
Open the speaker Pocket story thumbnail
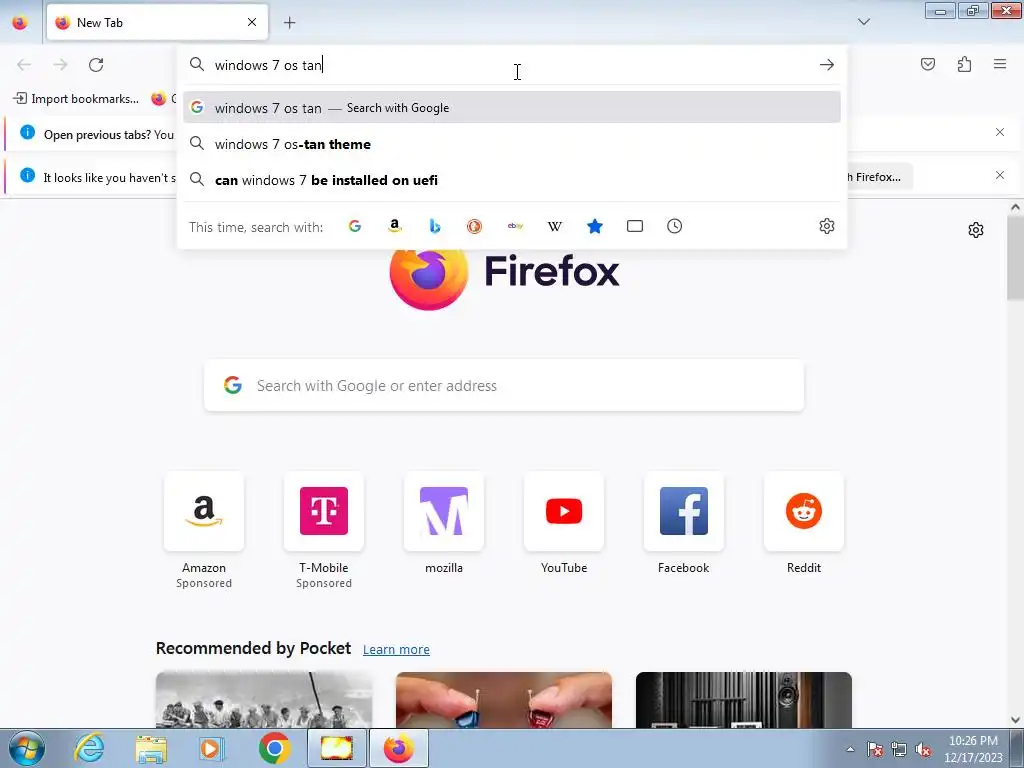(x=744, y=700)
